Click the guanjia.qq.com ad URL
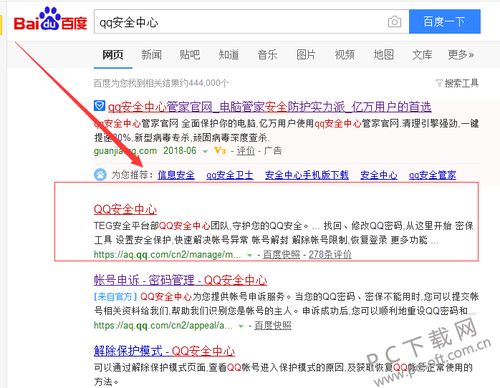The image size is (500, 388). tap(125, 151)
